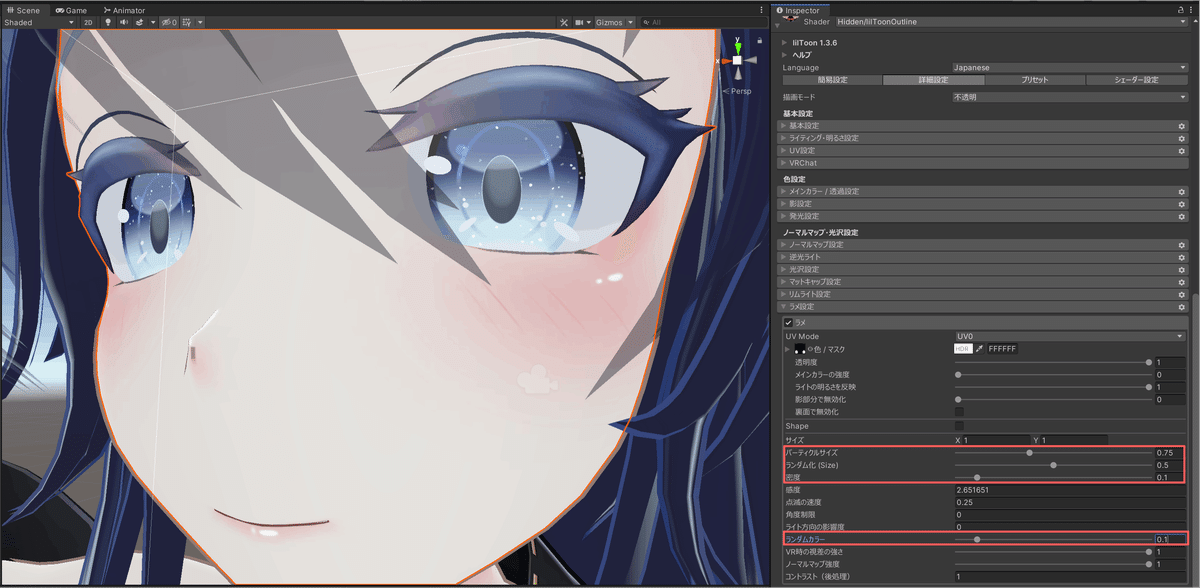
Task: Open Shader Hidden/lilToonOutline dropdown
Action: pyautogui.click(x=1010, y=22)
